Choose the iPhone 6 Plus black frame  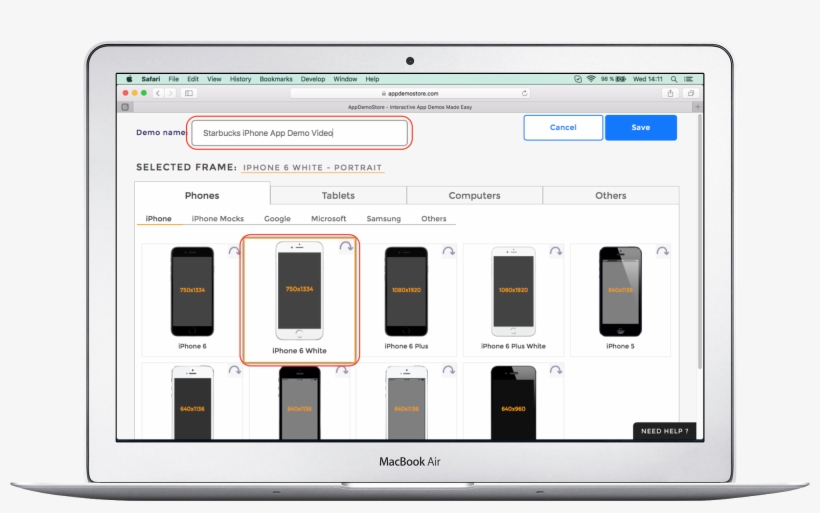(x=406, y=299)
